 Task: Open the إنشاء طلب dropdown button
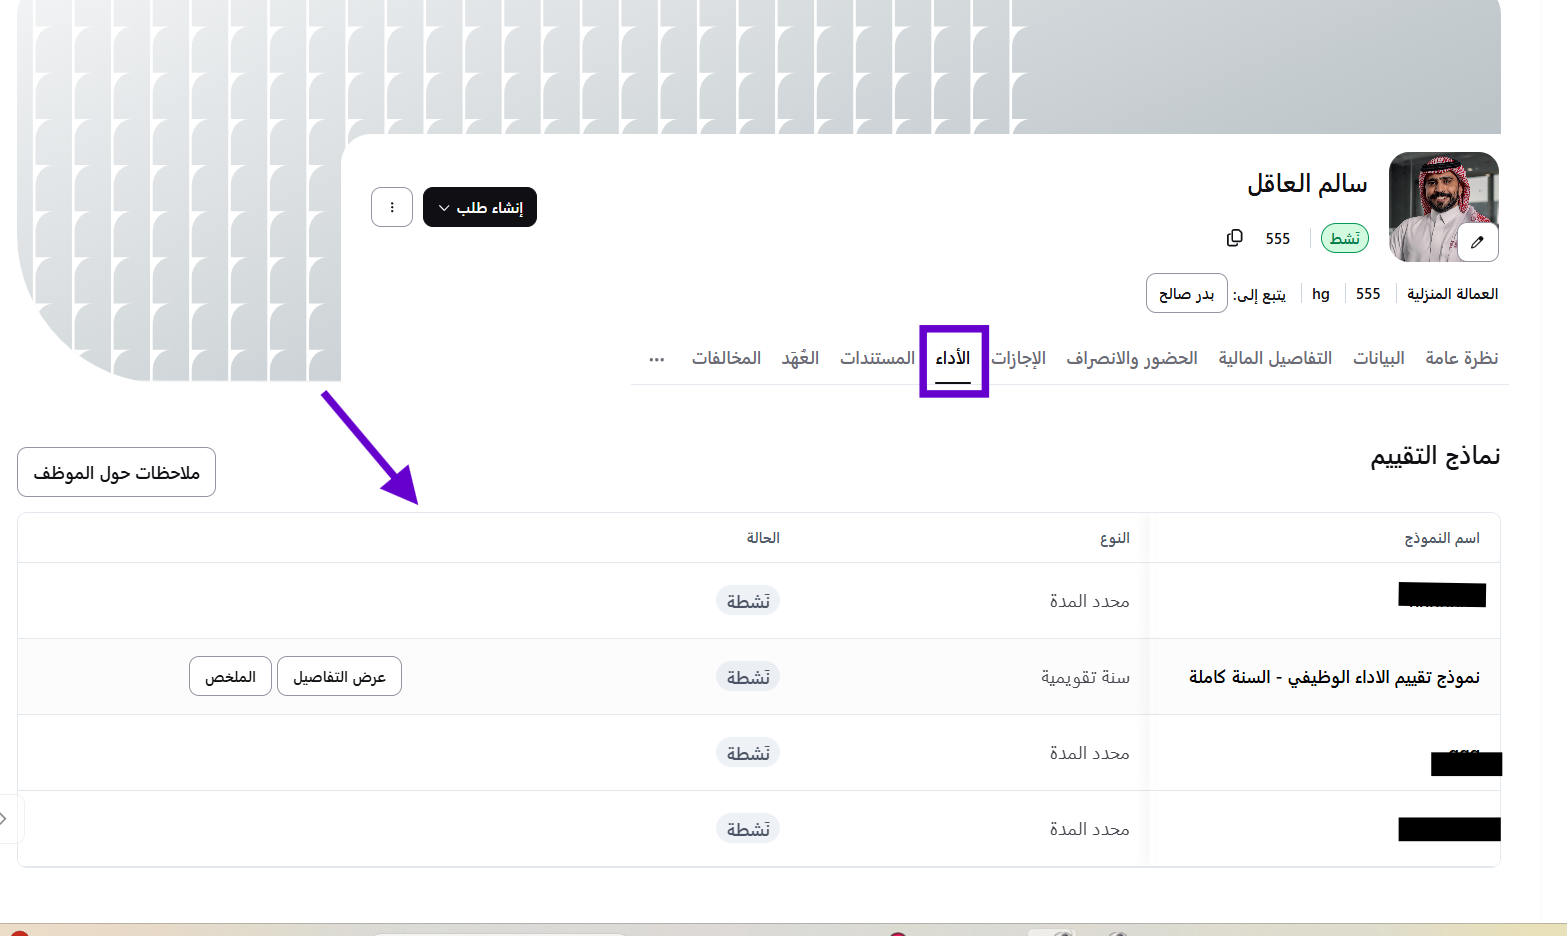click(480, 207)
